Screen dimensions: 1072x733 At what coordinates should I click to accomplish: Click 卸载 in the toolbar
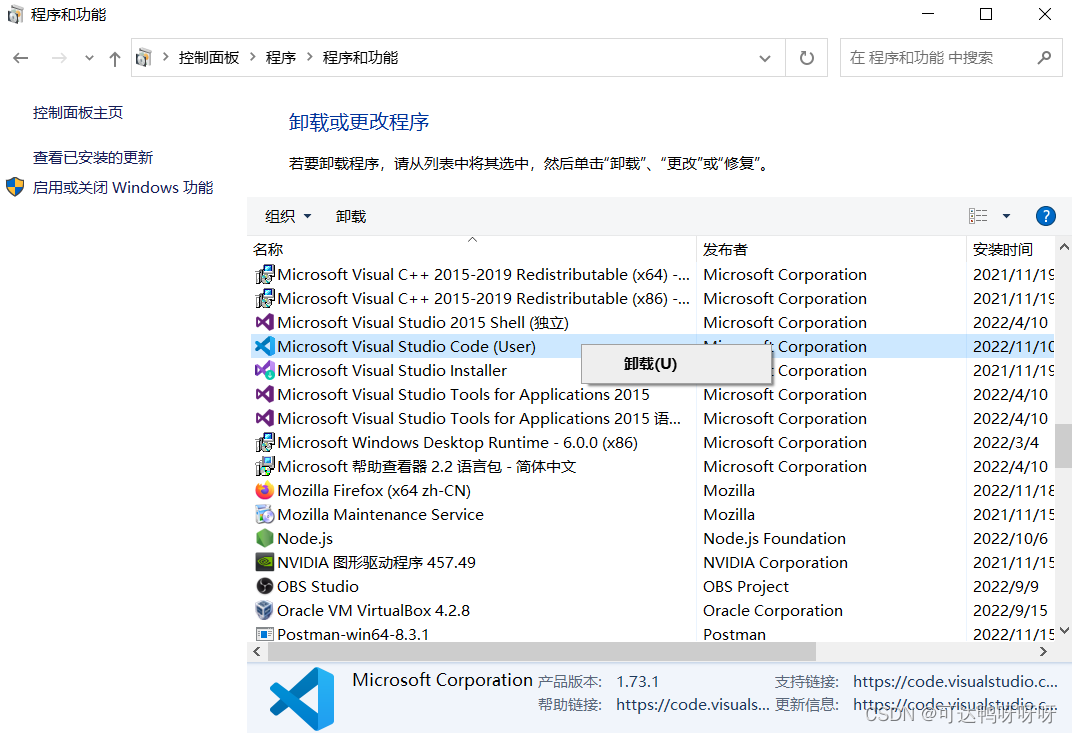point(351,216)
